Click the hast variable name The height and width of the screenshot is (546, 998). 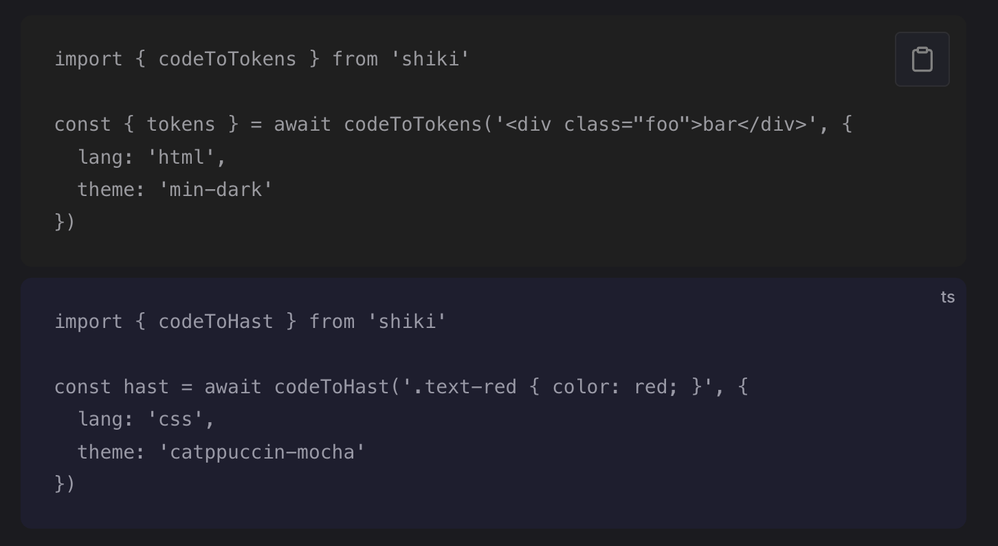pos(146,387)
